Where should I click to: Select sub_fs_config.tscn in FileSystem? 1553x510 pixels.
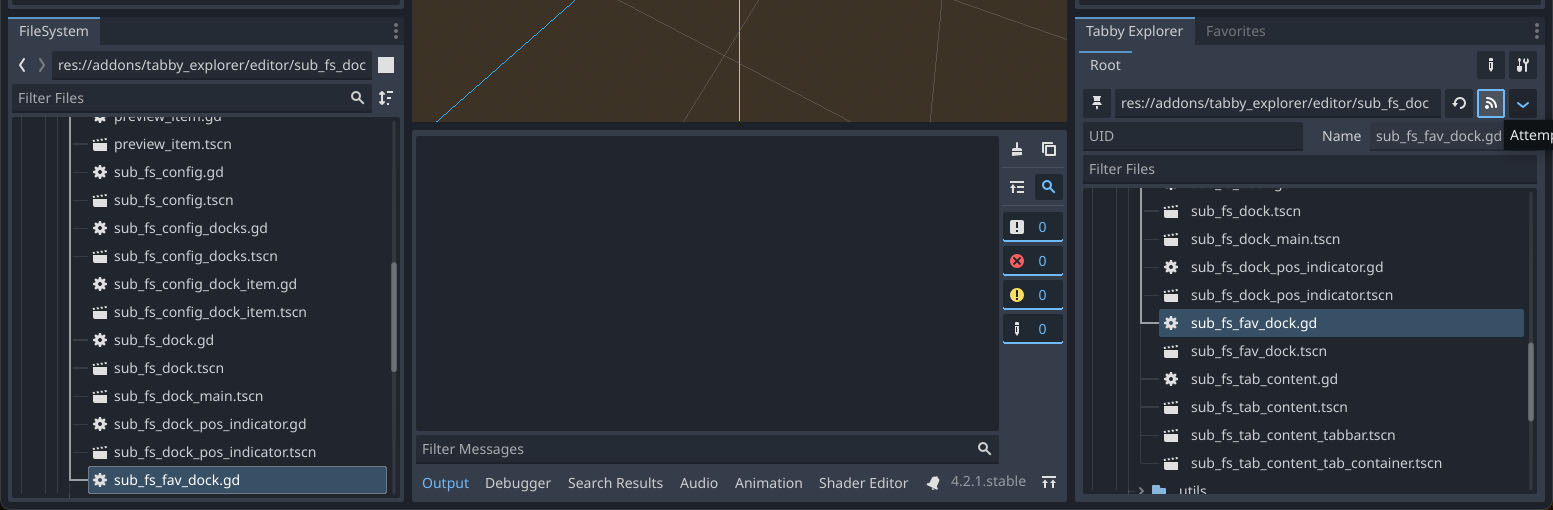[173, 200]
